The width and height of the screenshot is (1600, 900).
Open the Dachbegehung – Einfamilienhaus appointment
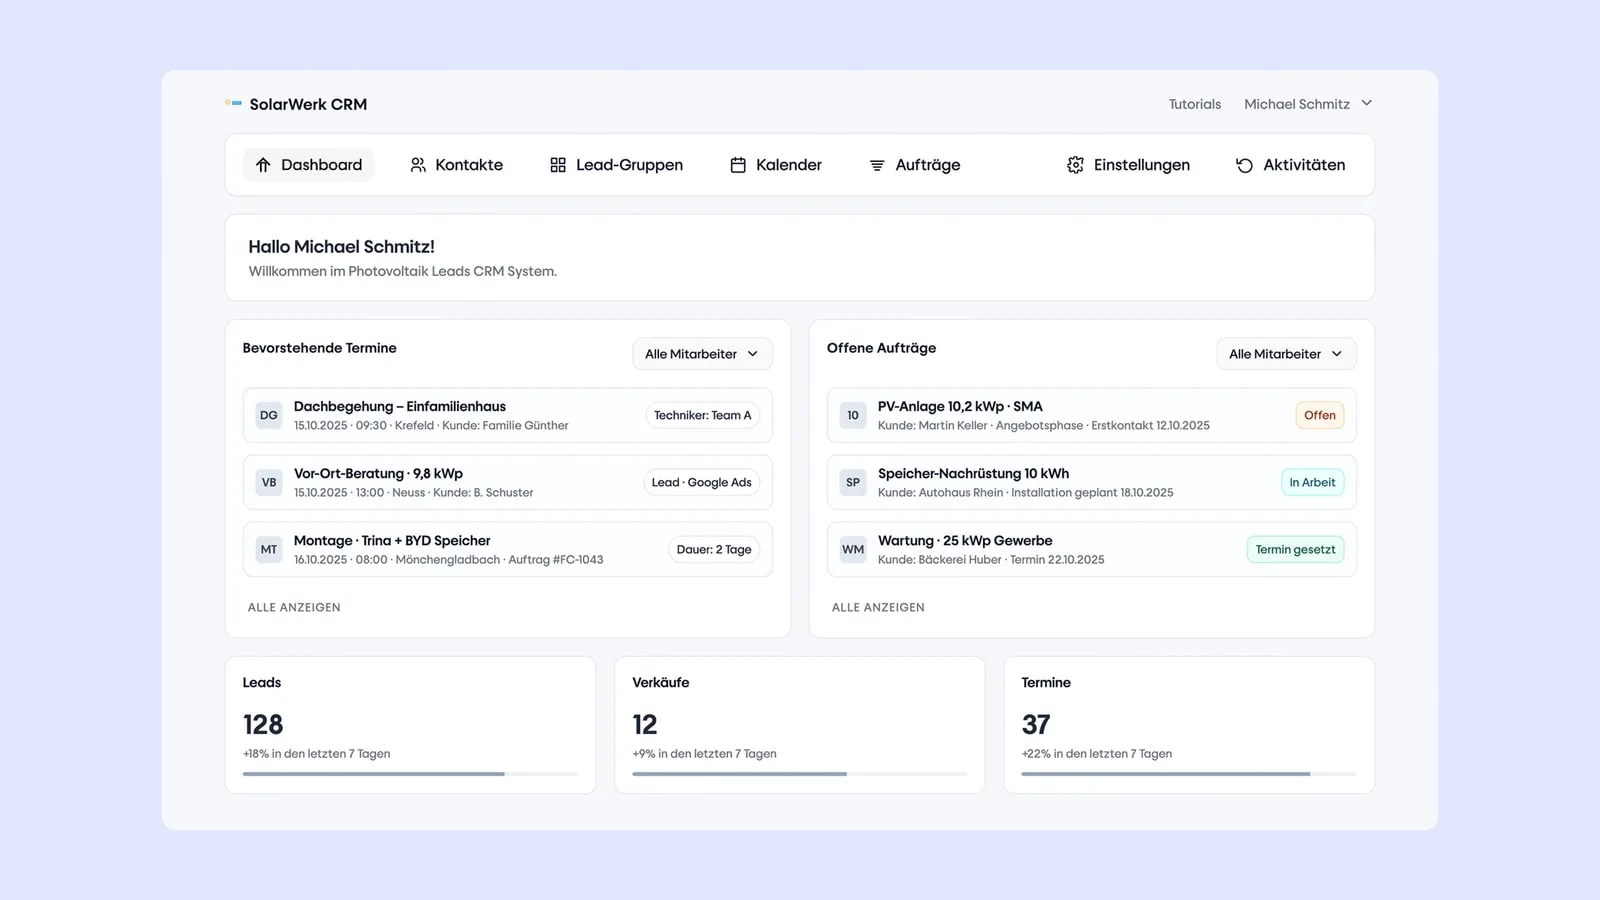tap(507, 415)
